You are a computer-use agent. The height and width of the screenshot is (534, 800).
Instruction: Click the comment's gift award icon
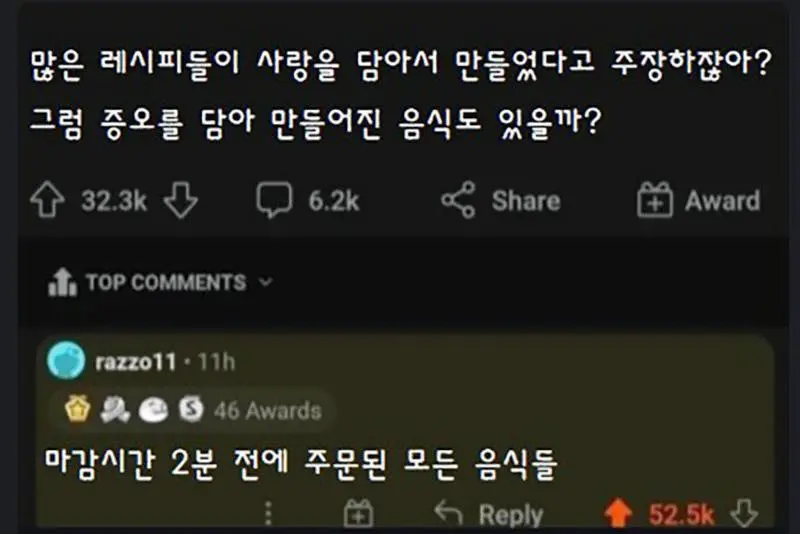coord(357,514)
